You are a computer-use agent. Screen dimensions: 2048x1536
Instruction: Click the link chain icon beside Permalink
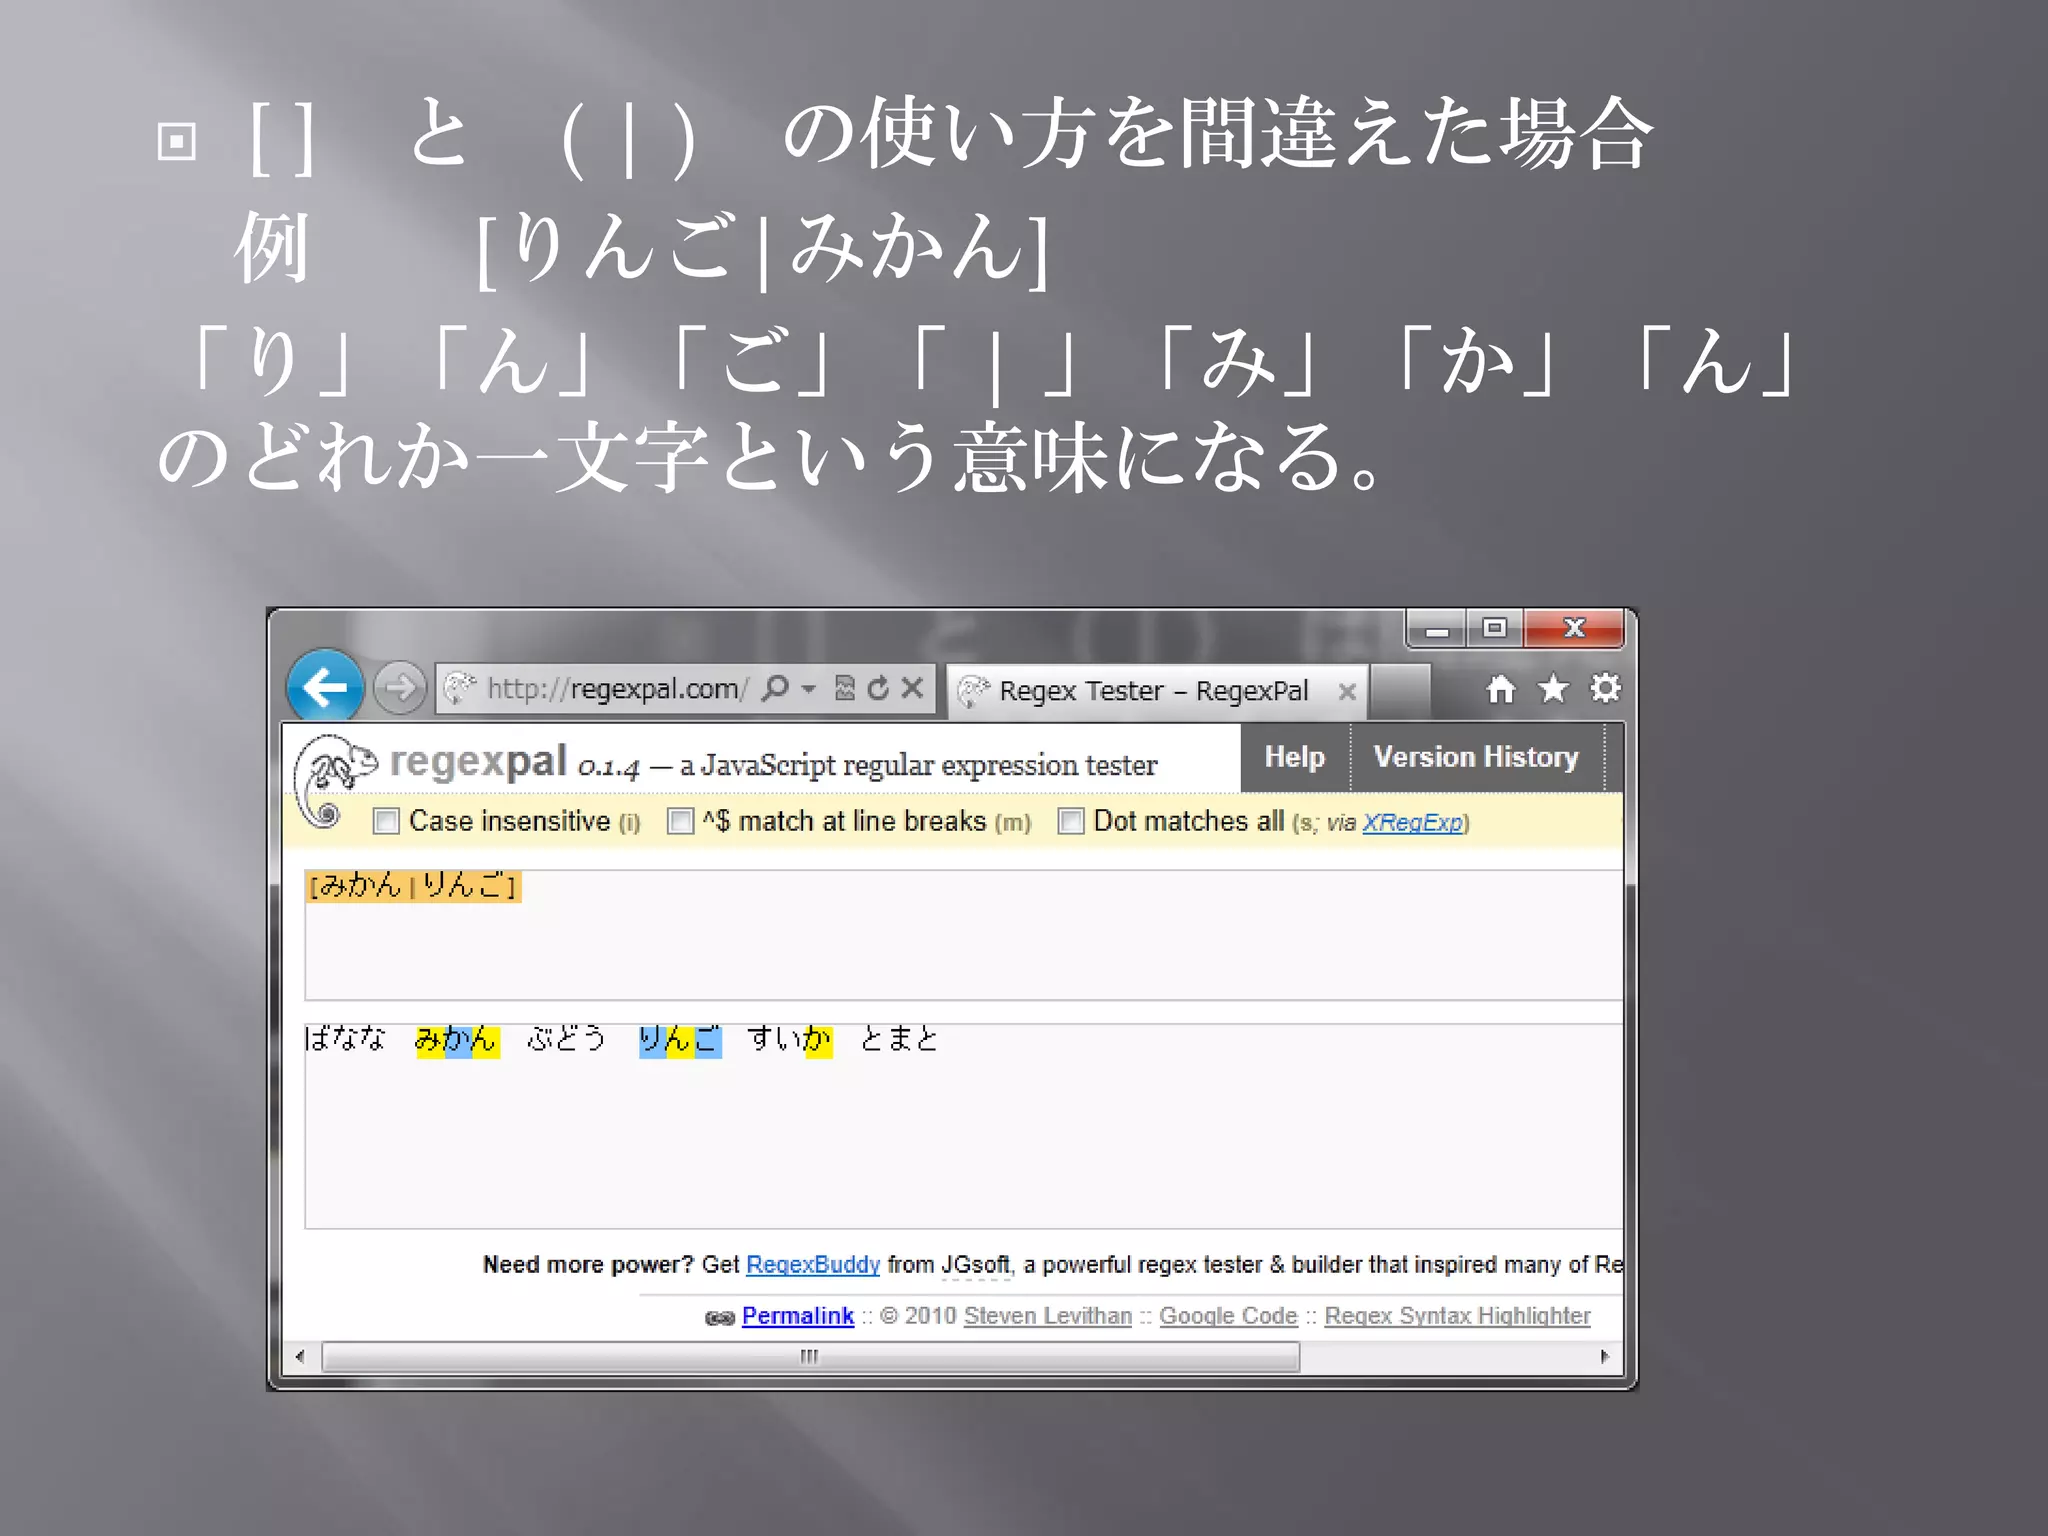(720, 1318)
